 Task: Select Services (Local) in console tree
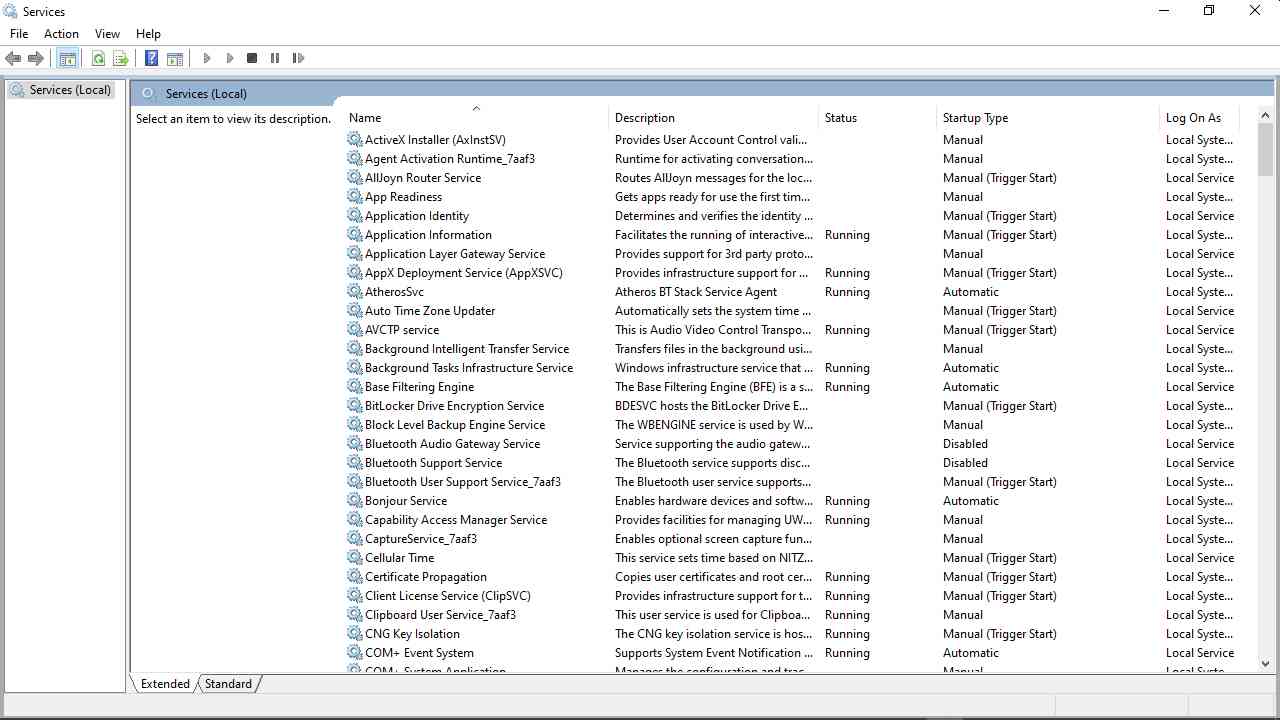(x=69, y=90)
